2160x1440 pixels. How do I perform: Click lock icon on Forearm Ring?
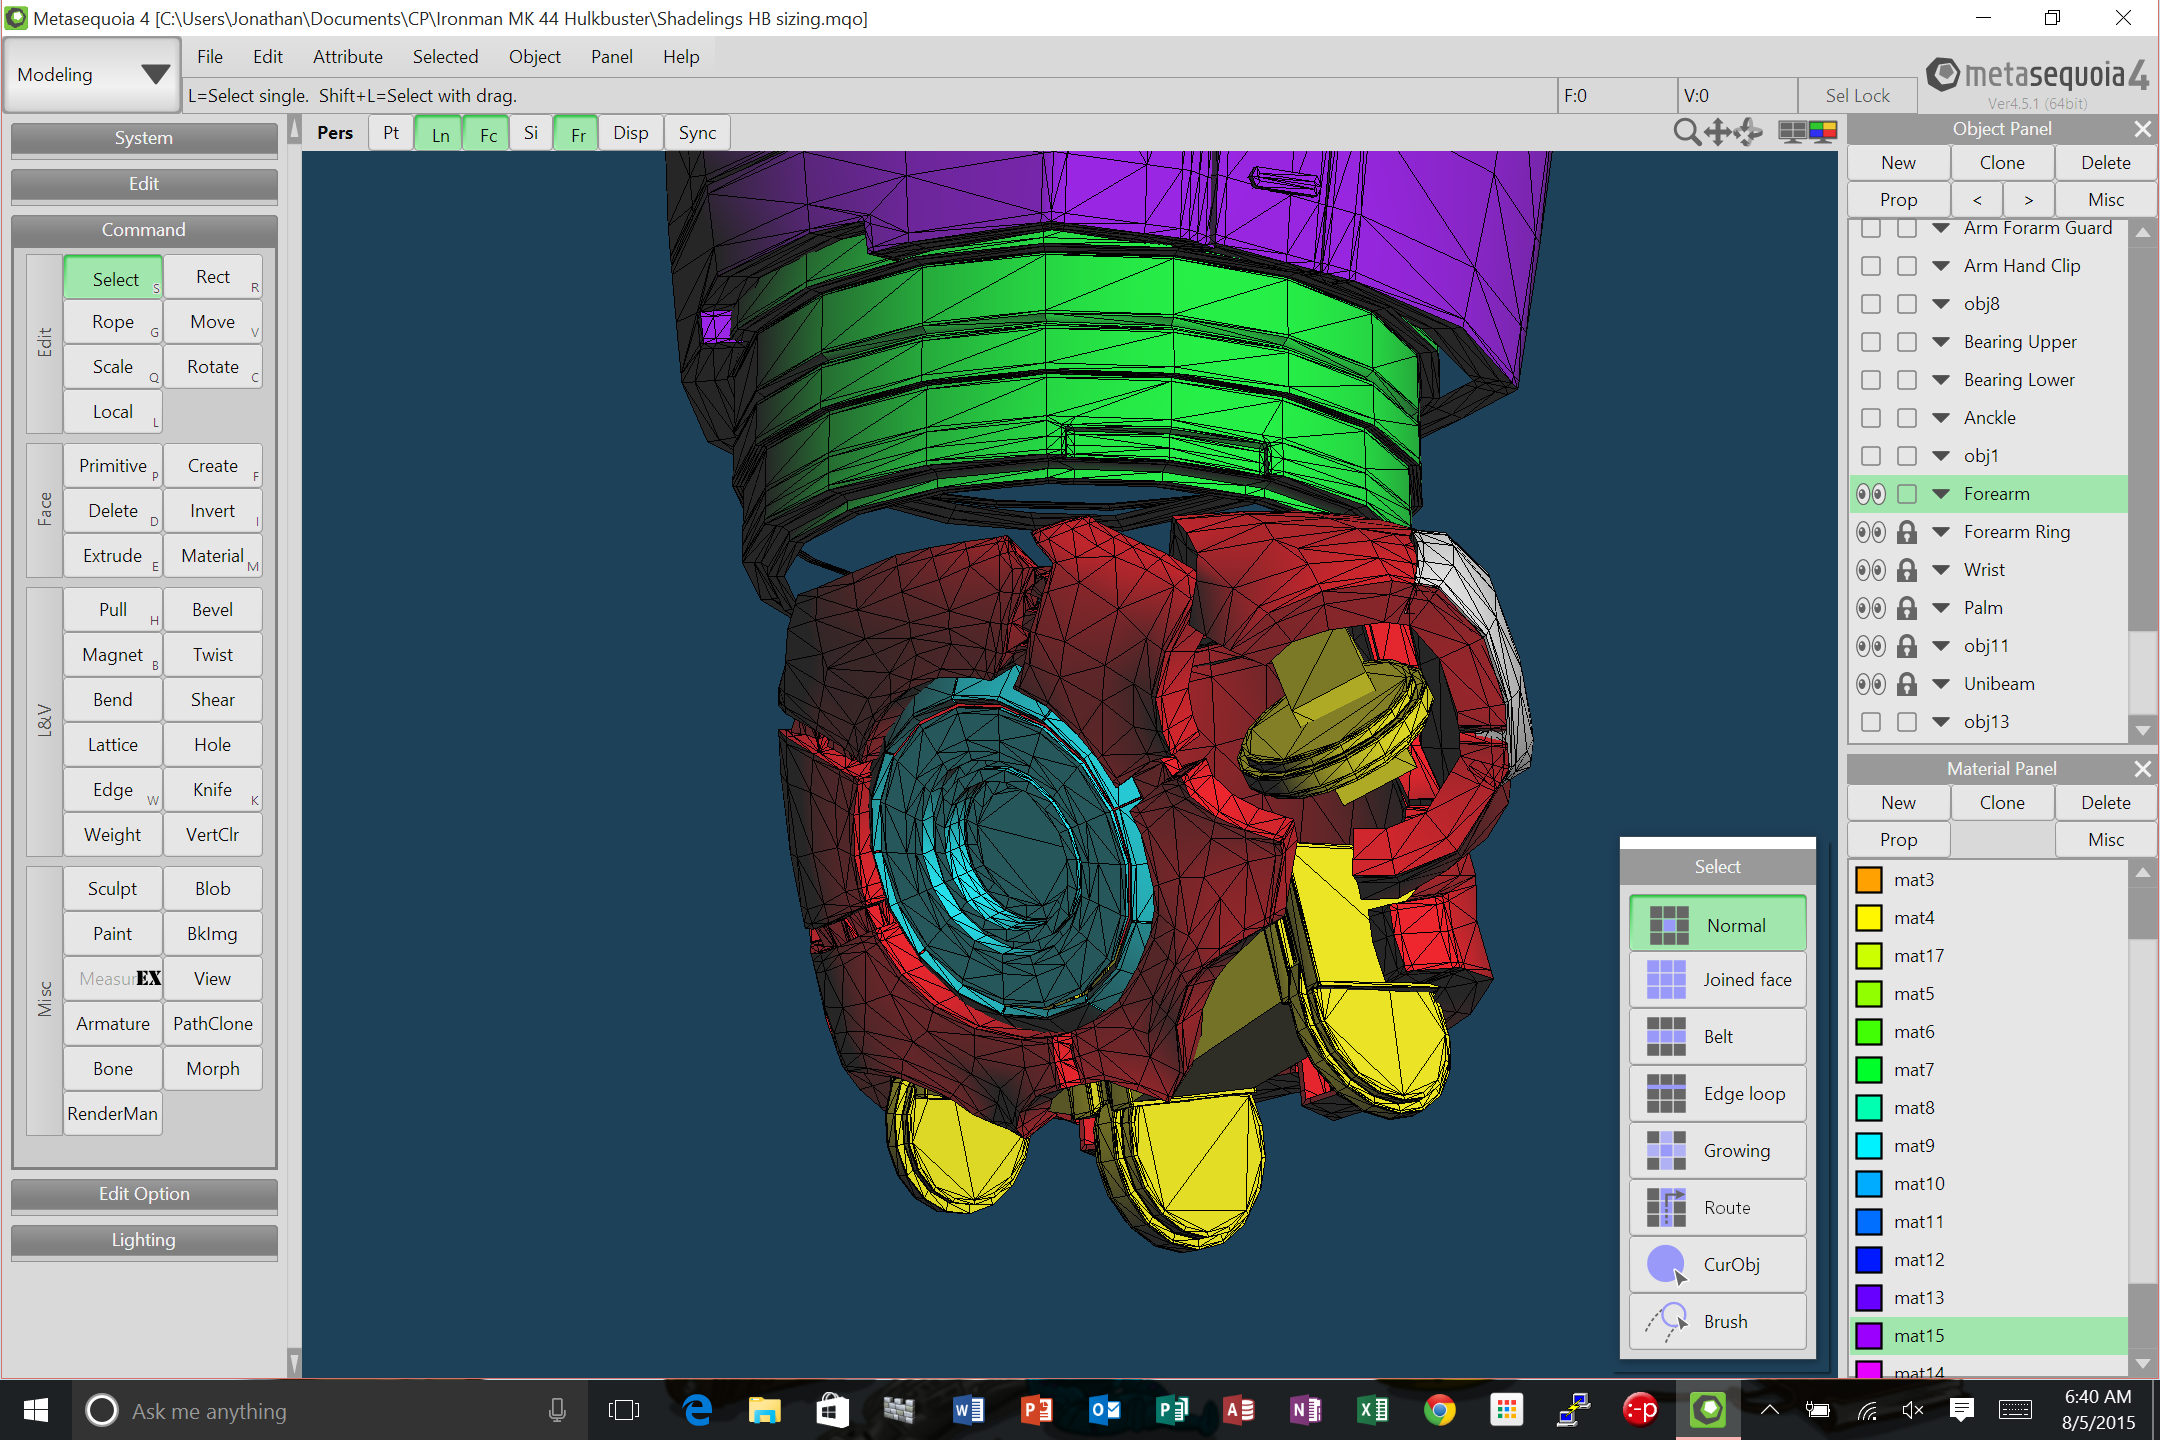(x=1907, y=532)
